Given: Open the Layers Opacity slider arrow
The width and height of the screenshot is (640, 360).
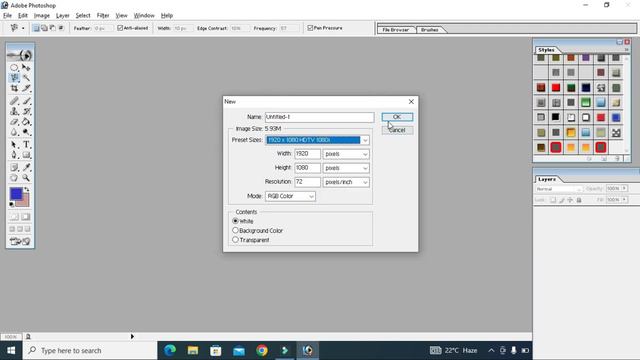Looking at the screenshot, I should 624,189.
